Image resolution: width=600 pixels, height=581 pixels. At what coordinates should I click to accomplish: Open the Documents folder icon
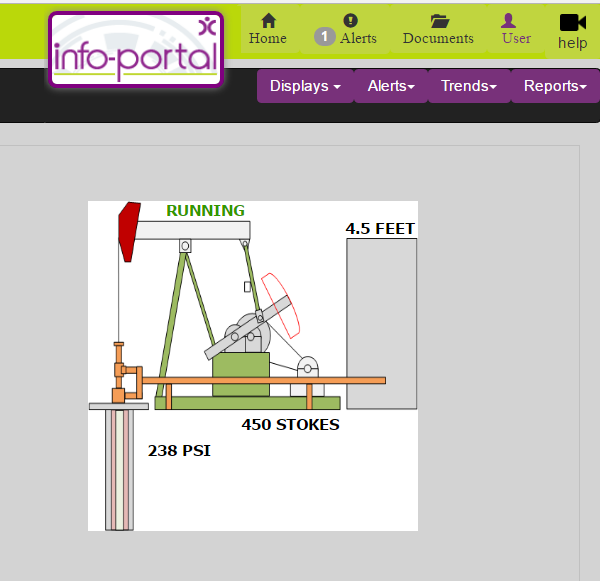tap(439, 21)
